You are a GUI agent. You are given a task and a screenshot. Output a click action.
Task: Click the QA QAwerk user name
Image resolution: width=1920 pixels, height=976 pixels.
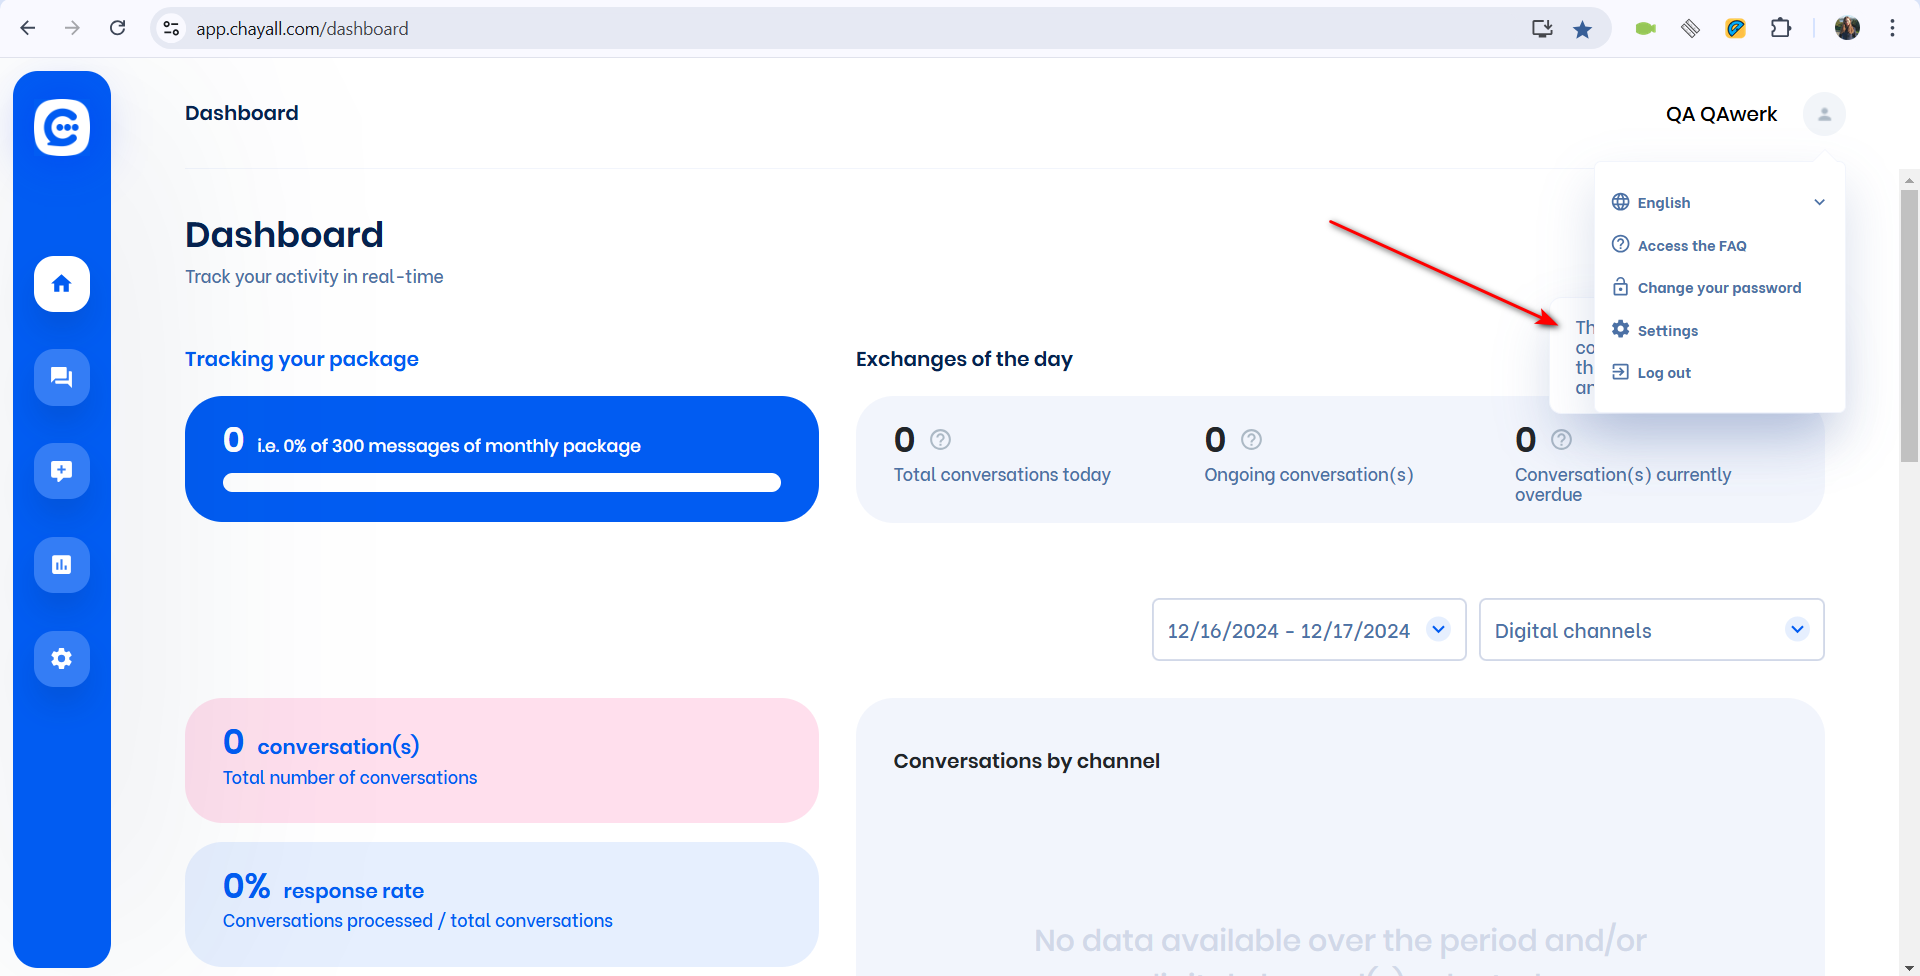tap(1721, 114)
